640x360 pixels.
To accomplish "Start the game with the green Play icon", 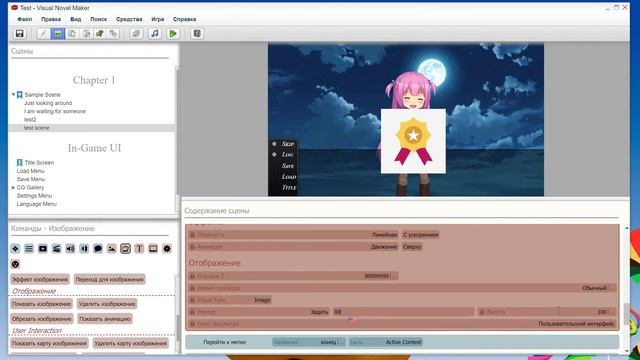I will pos(173,33).
